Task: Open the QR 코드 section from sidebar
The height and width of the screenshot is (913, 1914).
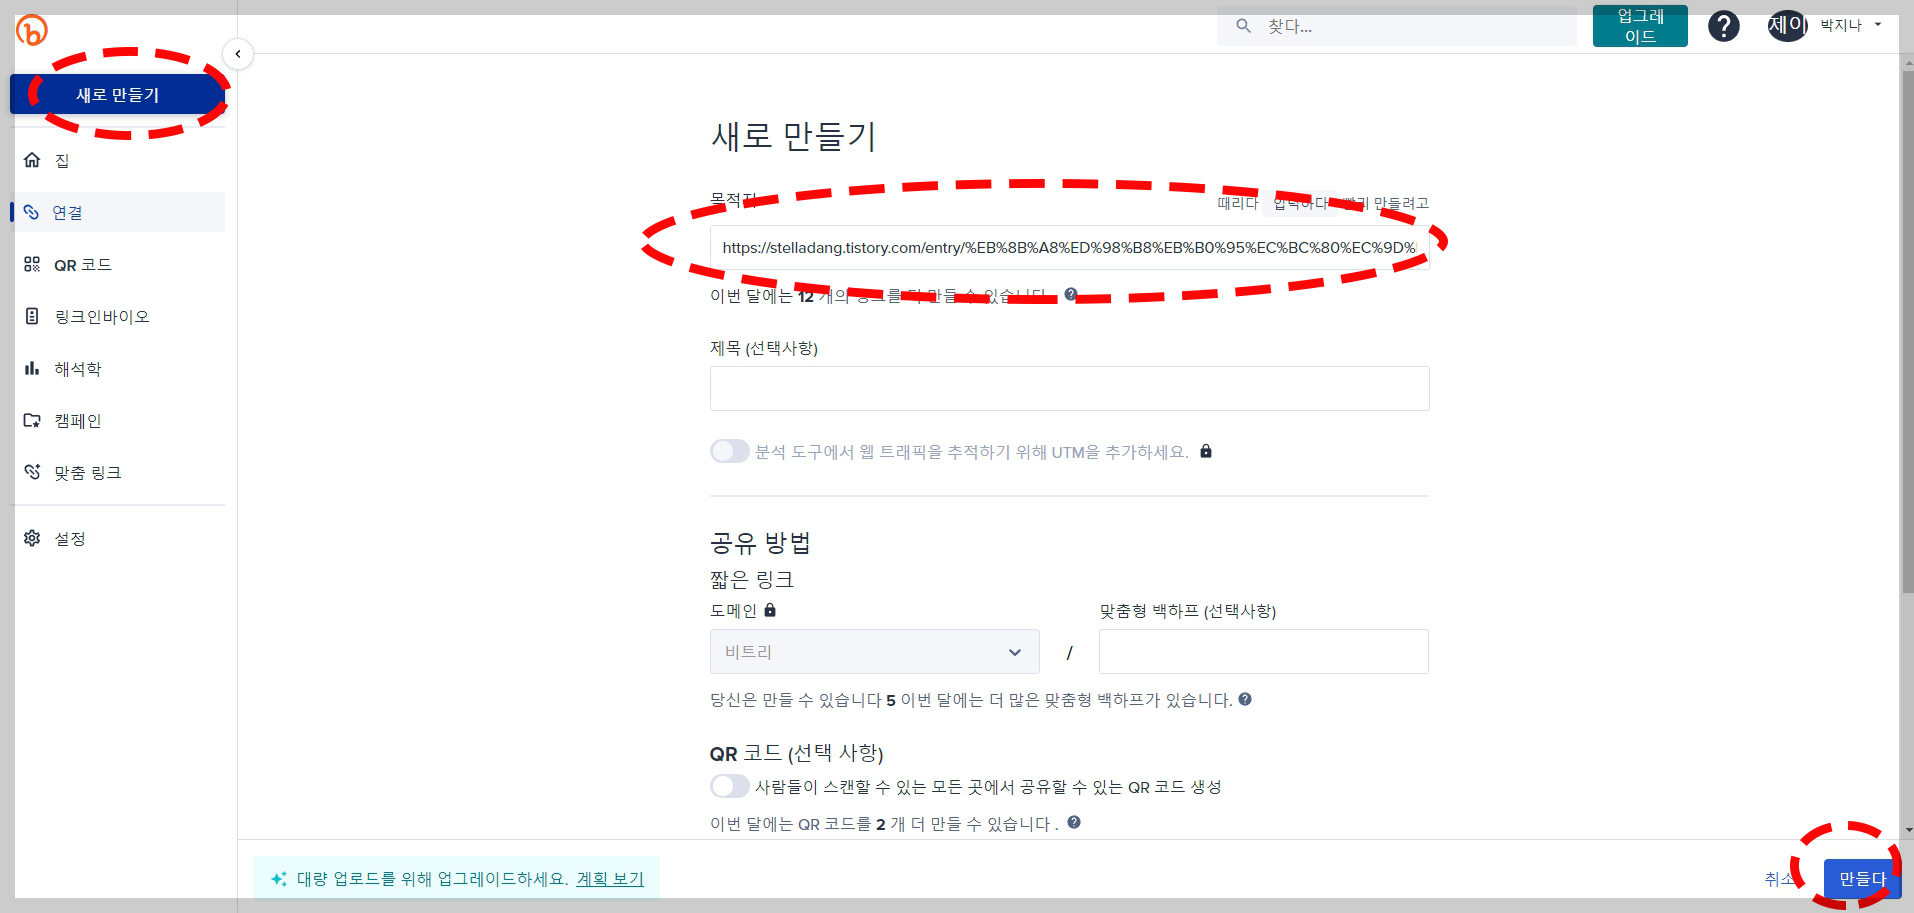Action: pyautogui.click(x=31, y=264)
